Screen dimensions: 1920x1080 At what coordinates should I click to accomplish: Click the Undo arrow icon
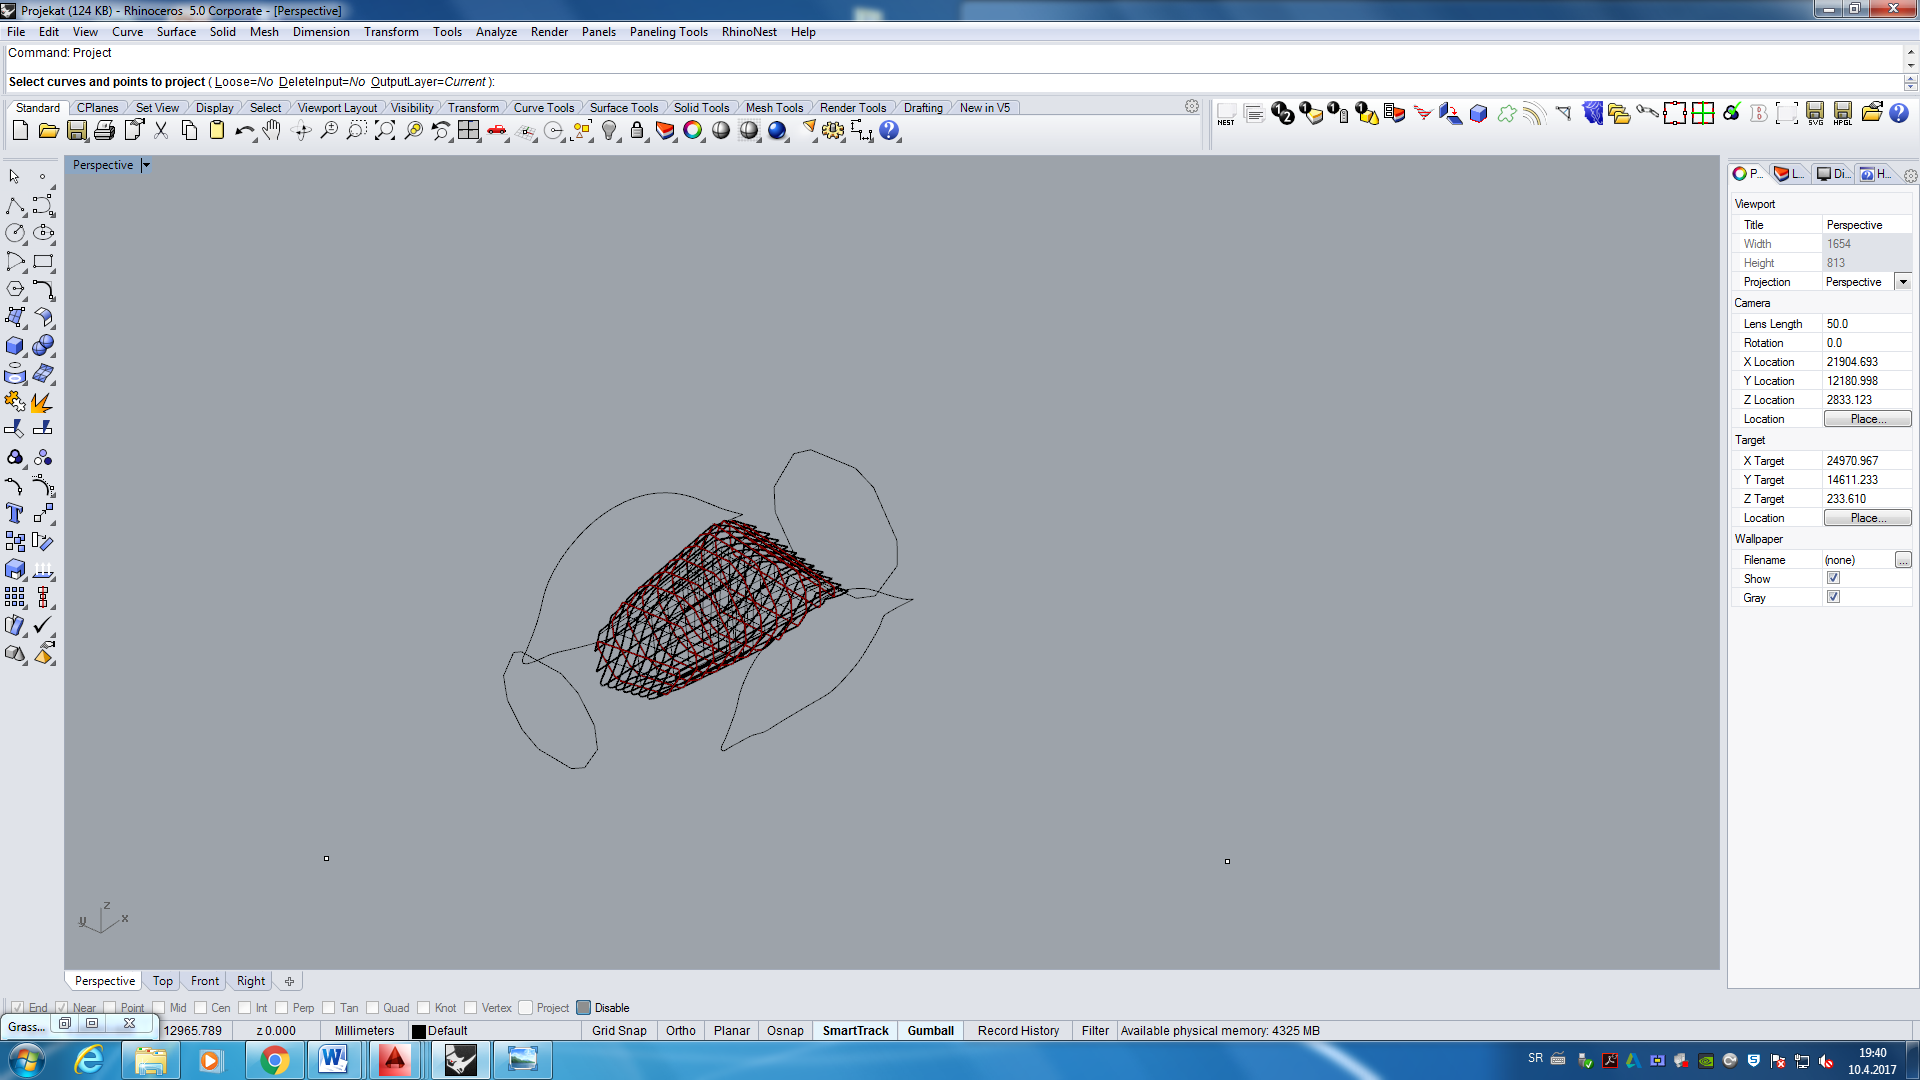point(244,131)
